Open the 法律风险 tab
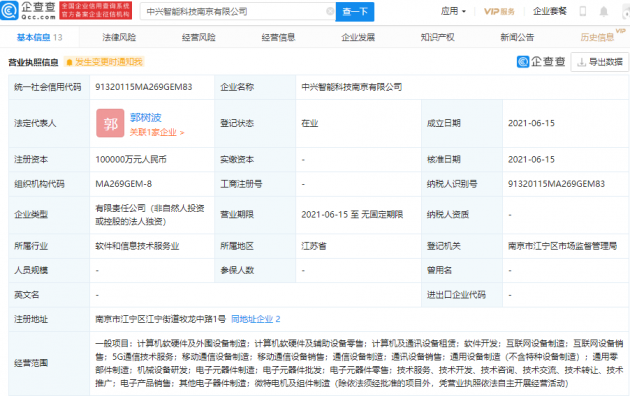This screenshot has width=630, height=396. pos(119,37)
